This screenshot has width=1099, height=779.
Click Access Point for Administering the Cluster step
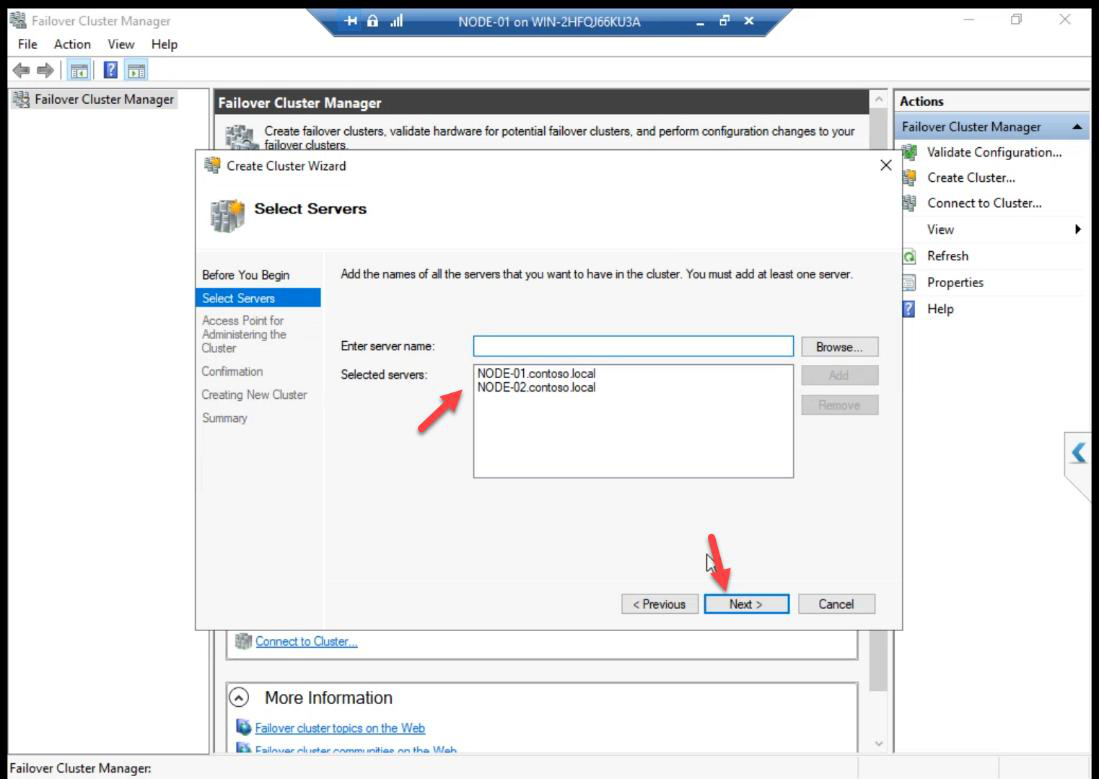point(244,334)
